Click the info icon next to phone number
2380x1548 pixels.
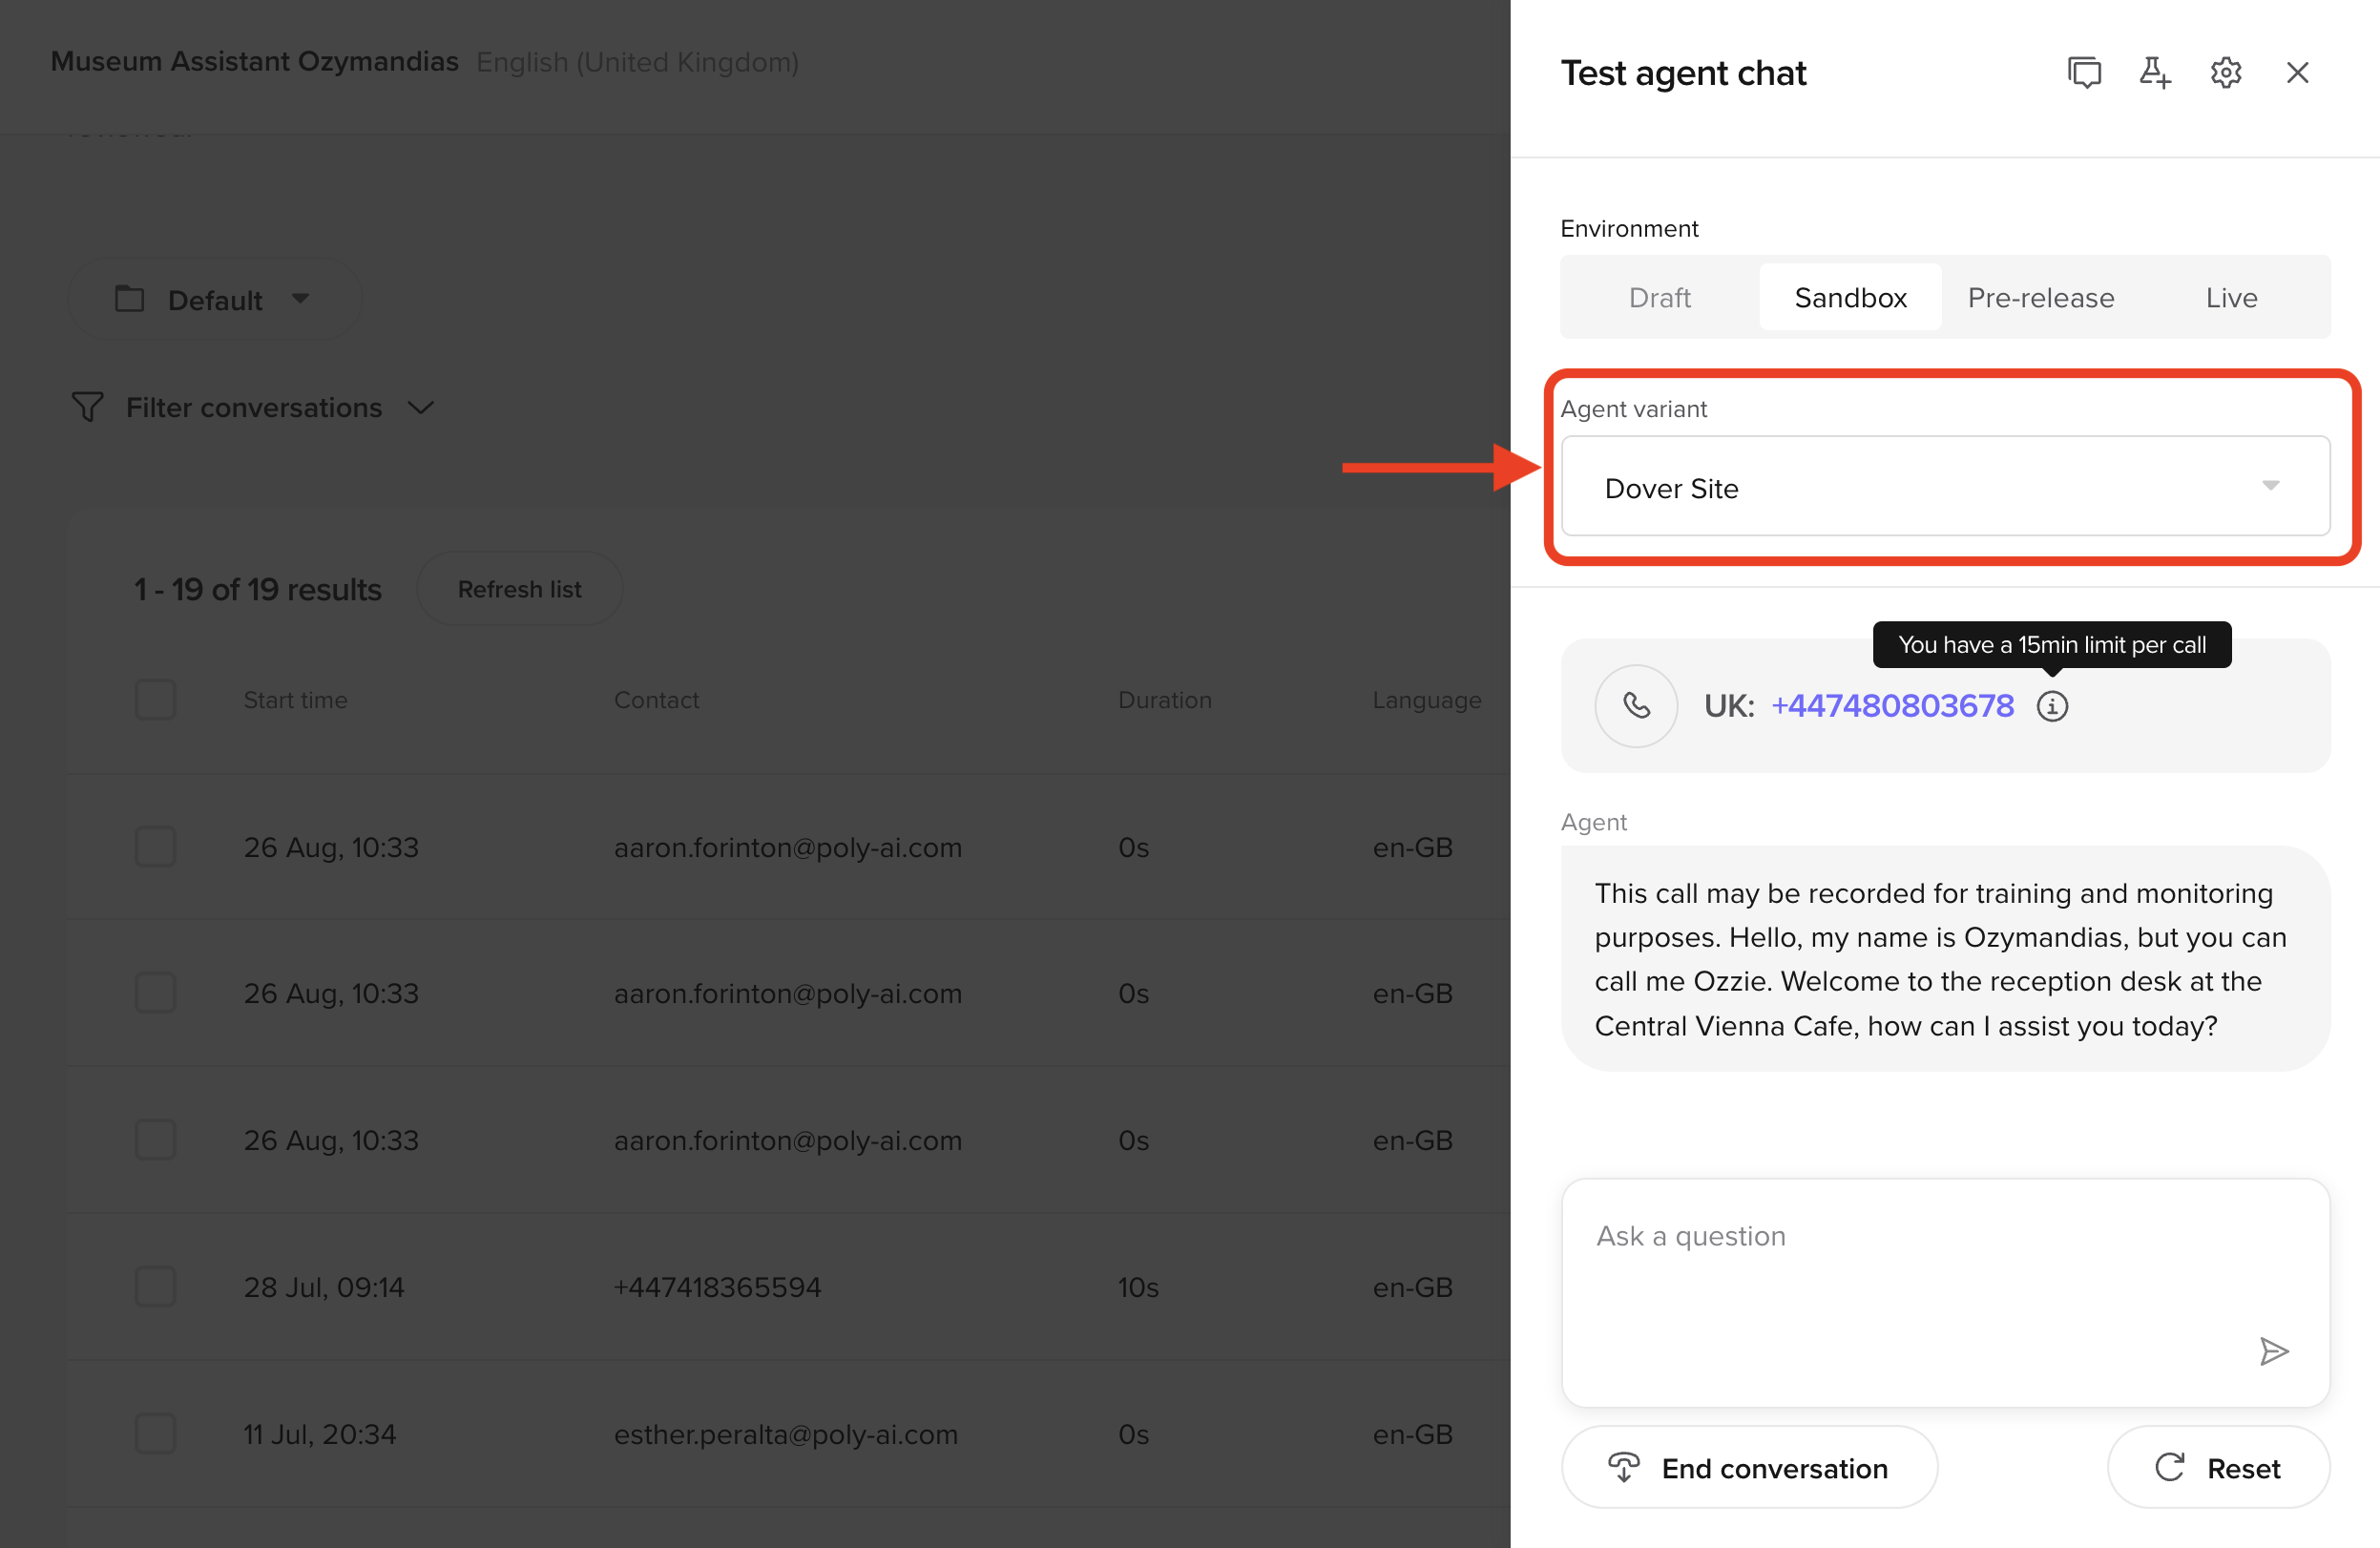tap(2052, 706)
